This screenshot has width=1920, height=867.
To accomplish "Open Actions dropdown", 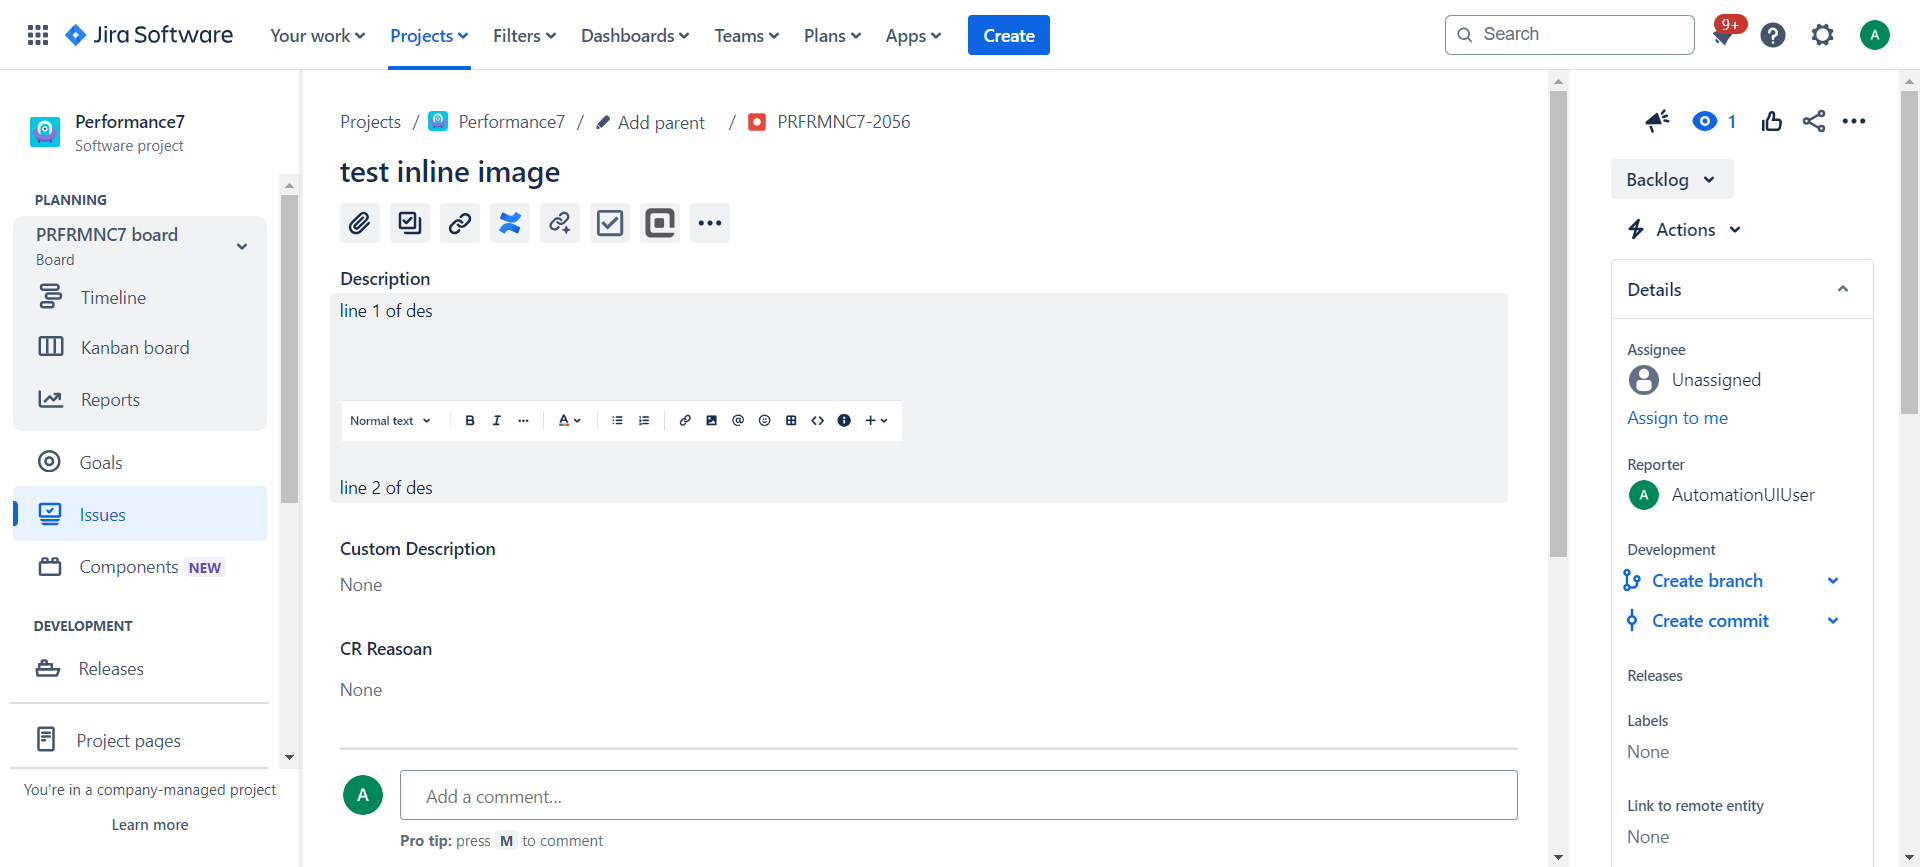I will (1685, 229).
